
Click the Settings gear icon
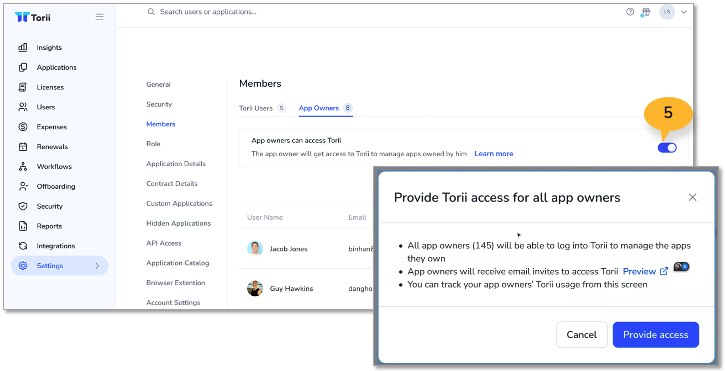coord(23,266)
